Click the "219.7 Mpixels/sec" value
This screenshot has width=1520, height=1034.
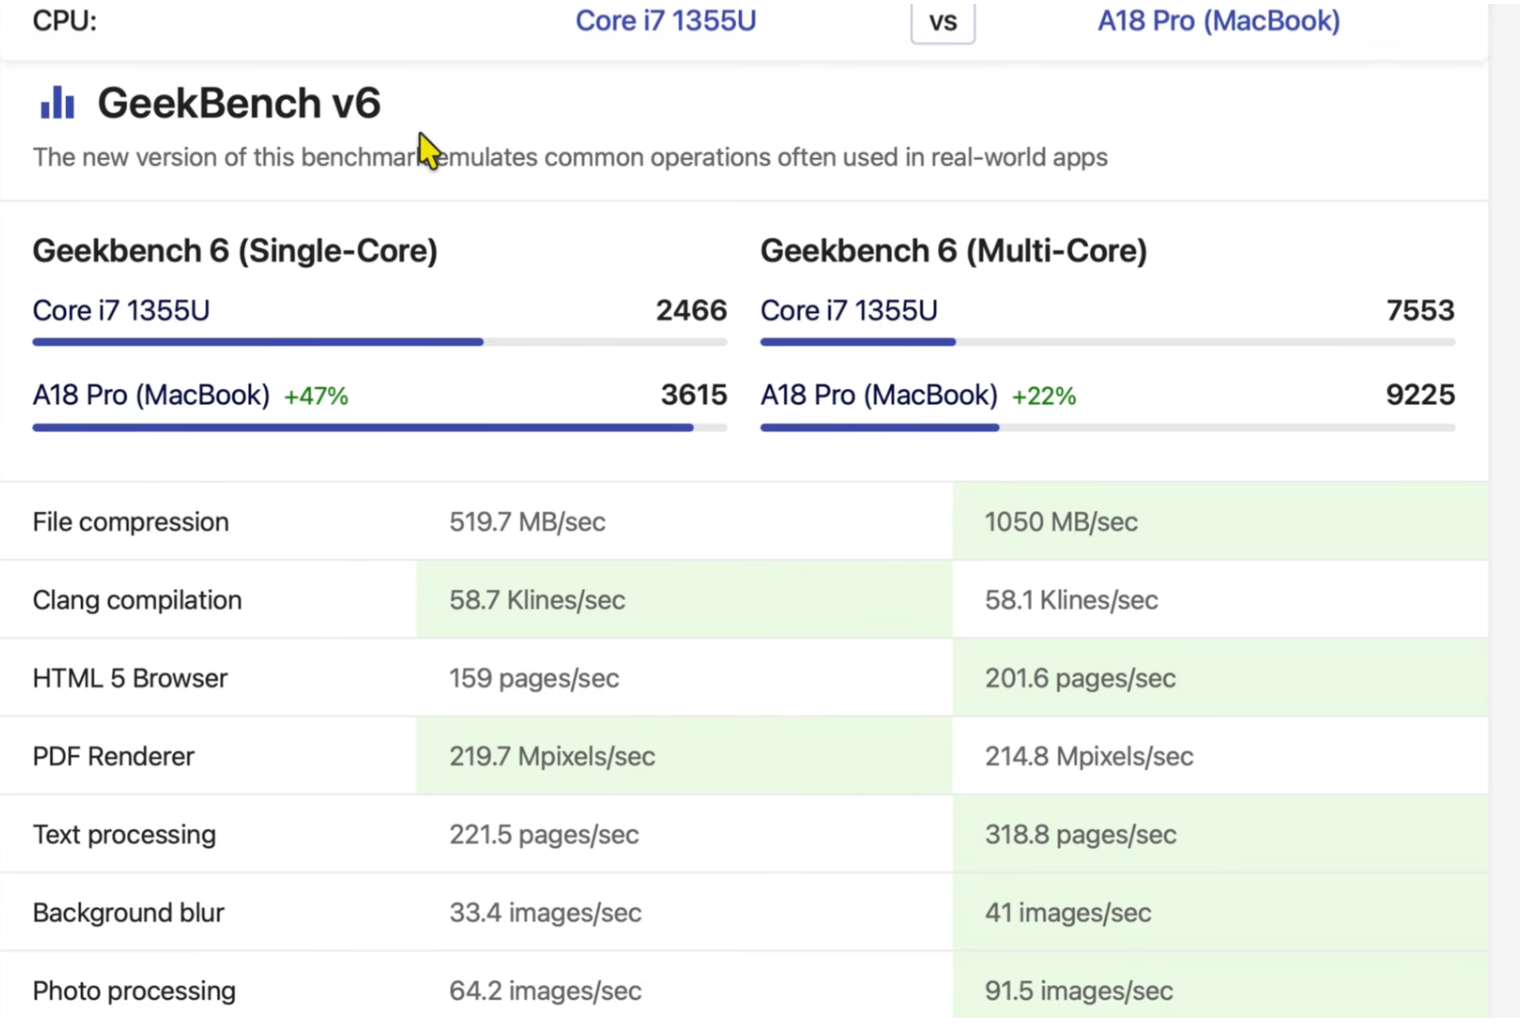tap(552, 756)
